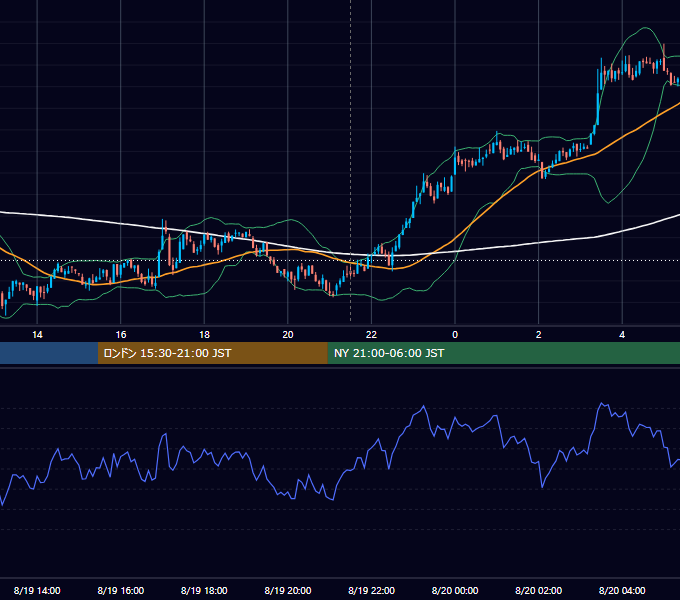
Task: Click the '8/20 00:00' time label
Action: click(x=455, y=590)
